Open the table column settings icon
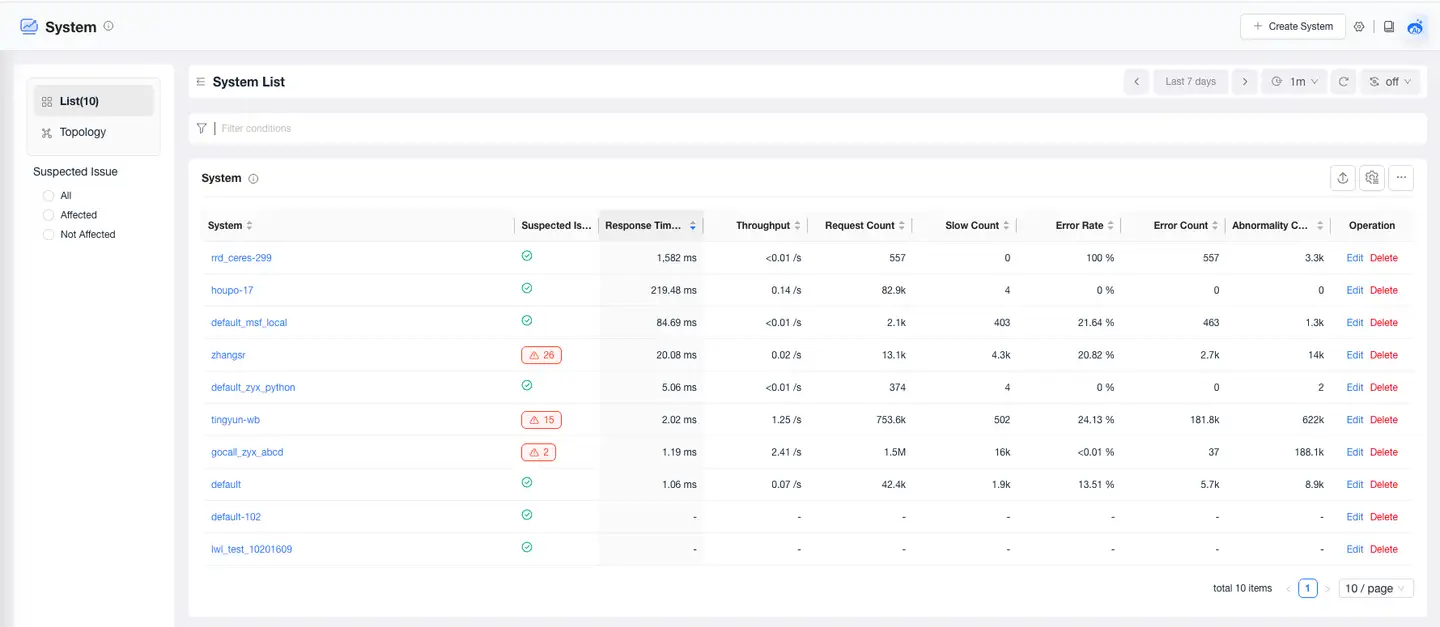Viewport: 1440px width, 627px height. pos(1372,178)
